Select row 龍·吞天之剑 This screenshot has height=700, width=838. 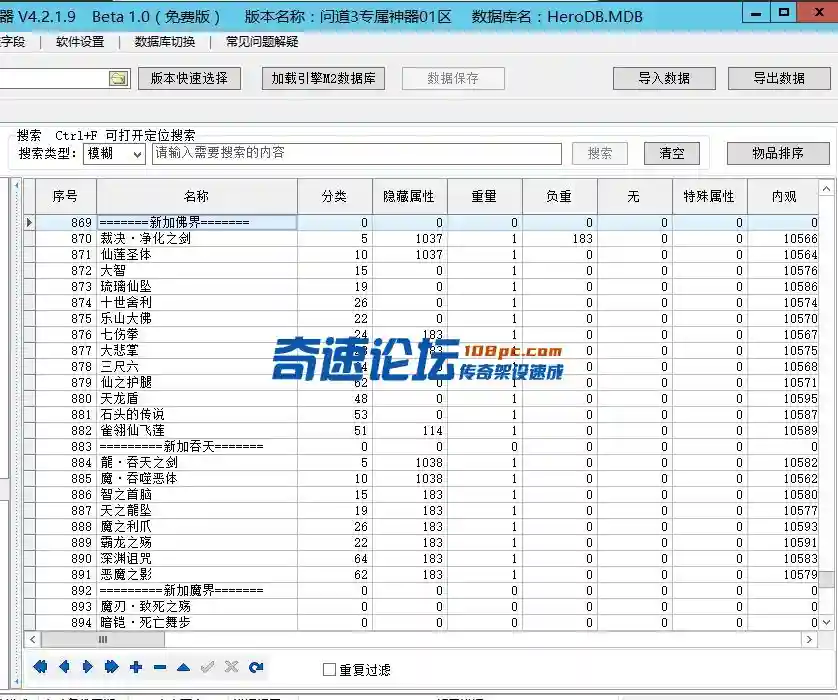point(421,462)
